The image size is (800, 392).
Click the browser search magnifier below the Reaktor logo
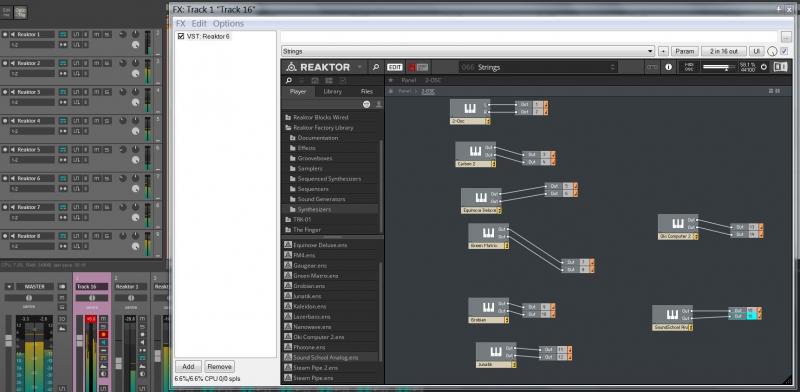288,80
